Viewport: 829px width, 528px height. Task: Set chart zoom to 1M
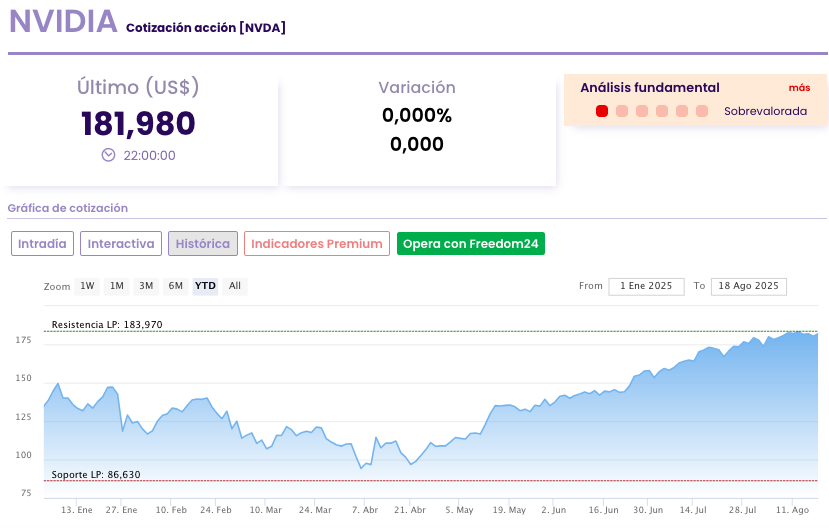(117, 286)
